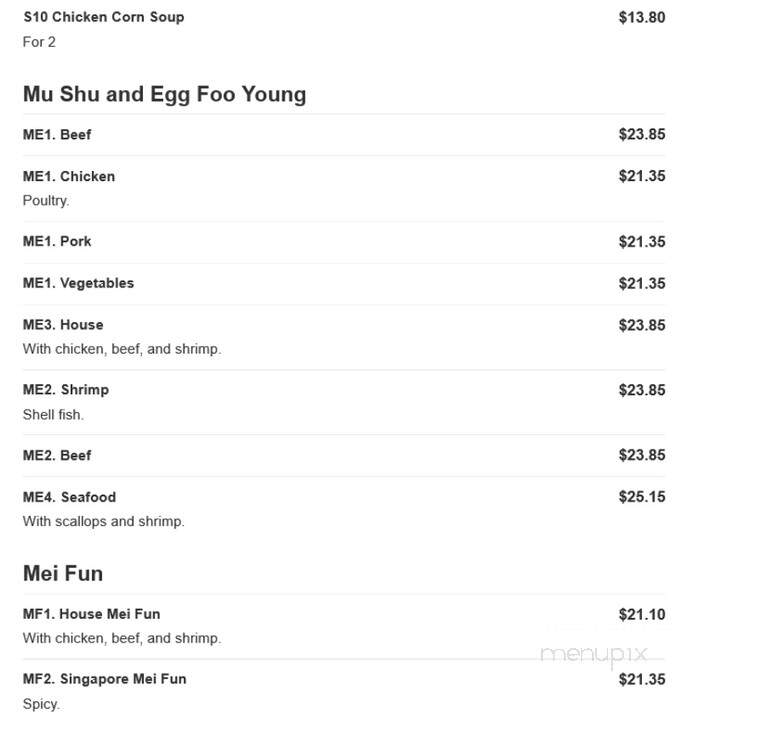Click the ME2. Beef entry
The width and height of the screenshot is (773, 737).
57,455
